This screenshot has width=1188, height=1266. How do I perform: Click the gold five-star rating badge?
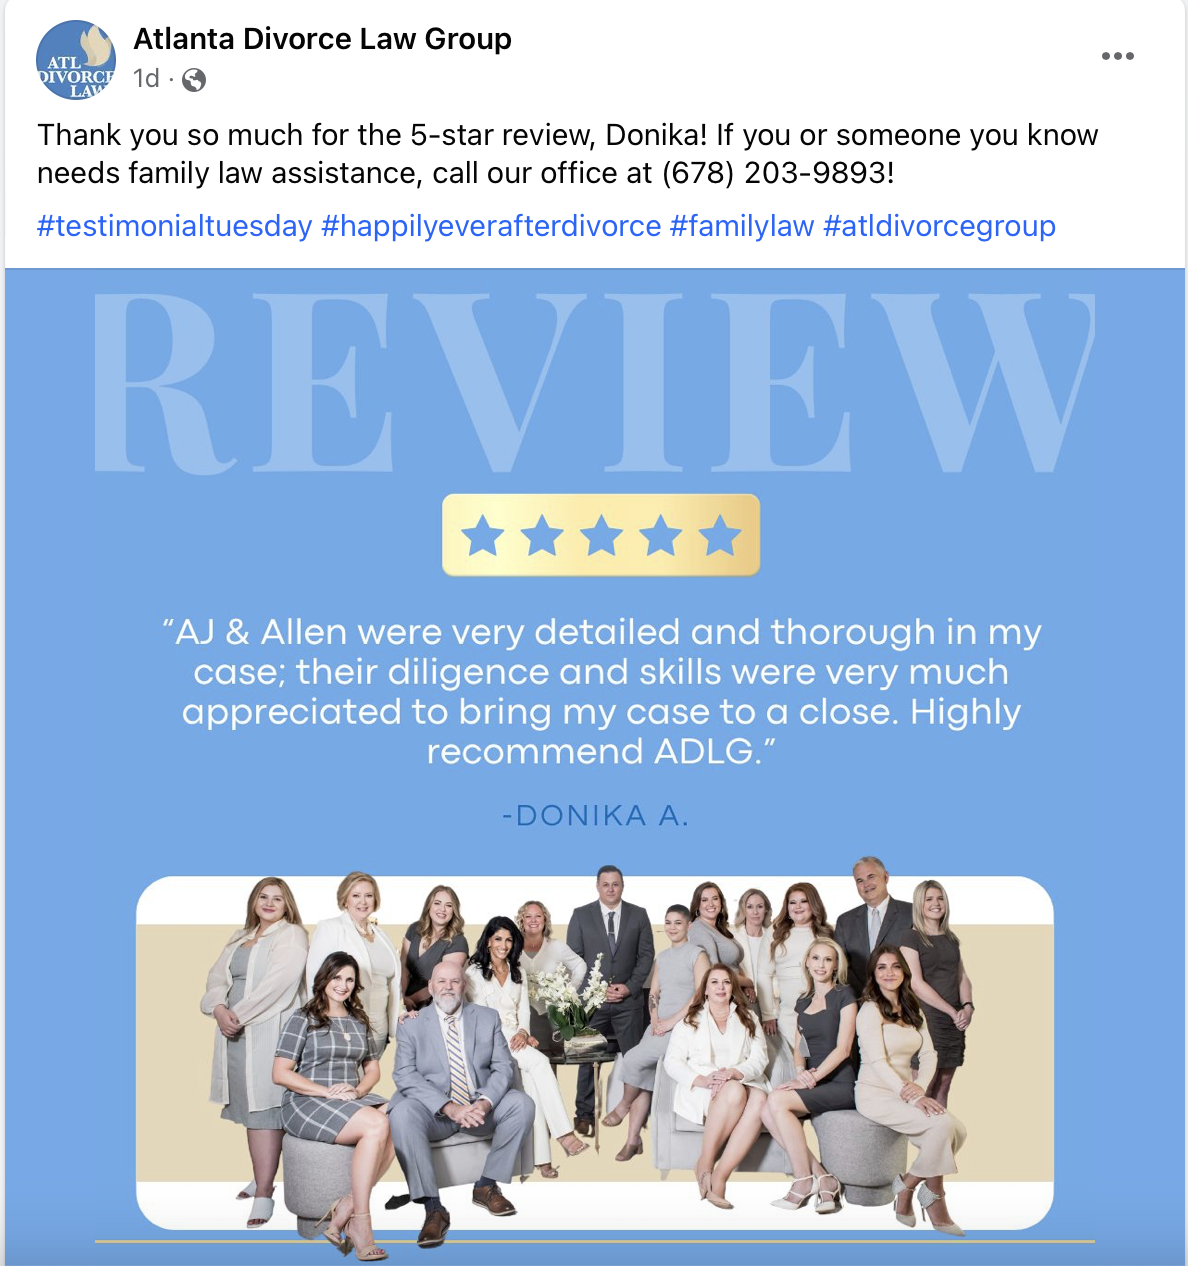[601, 535]
